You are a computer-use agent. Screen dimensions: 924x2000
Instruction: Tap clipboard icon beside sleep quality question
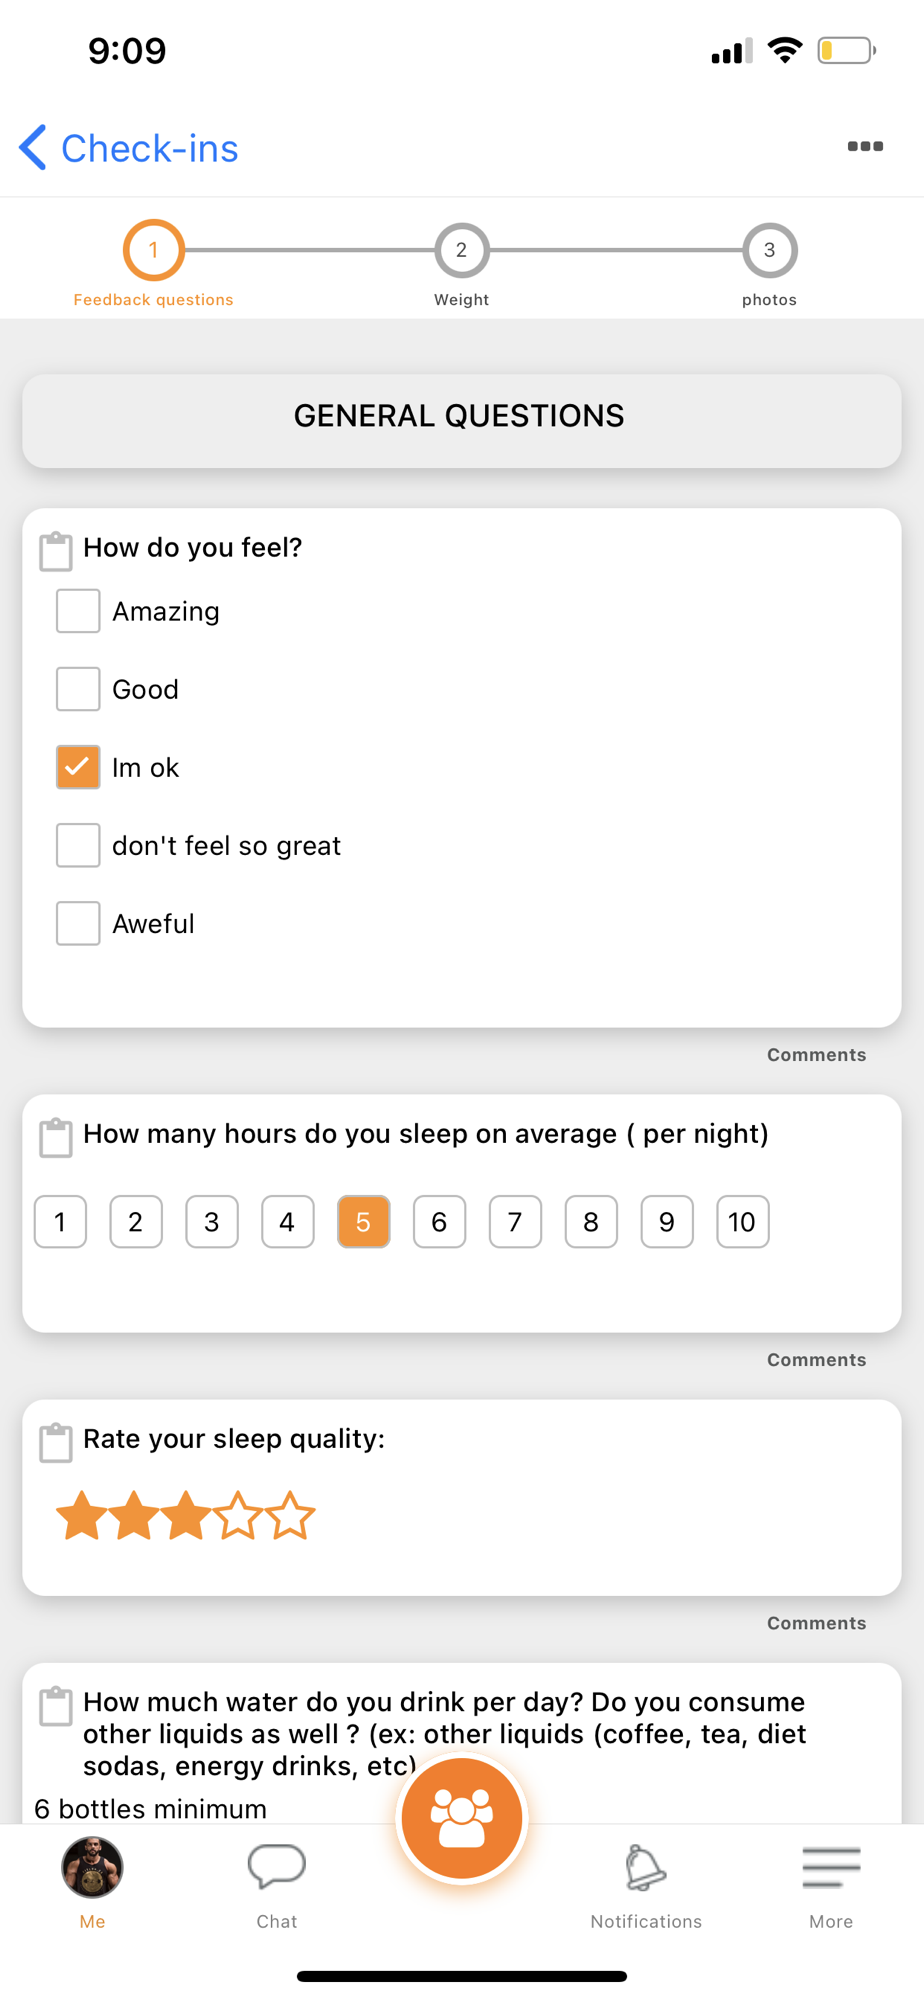coord(56,1442)
